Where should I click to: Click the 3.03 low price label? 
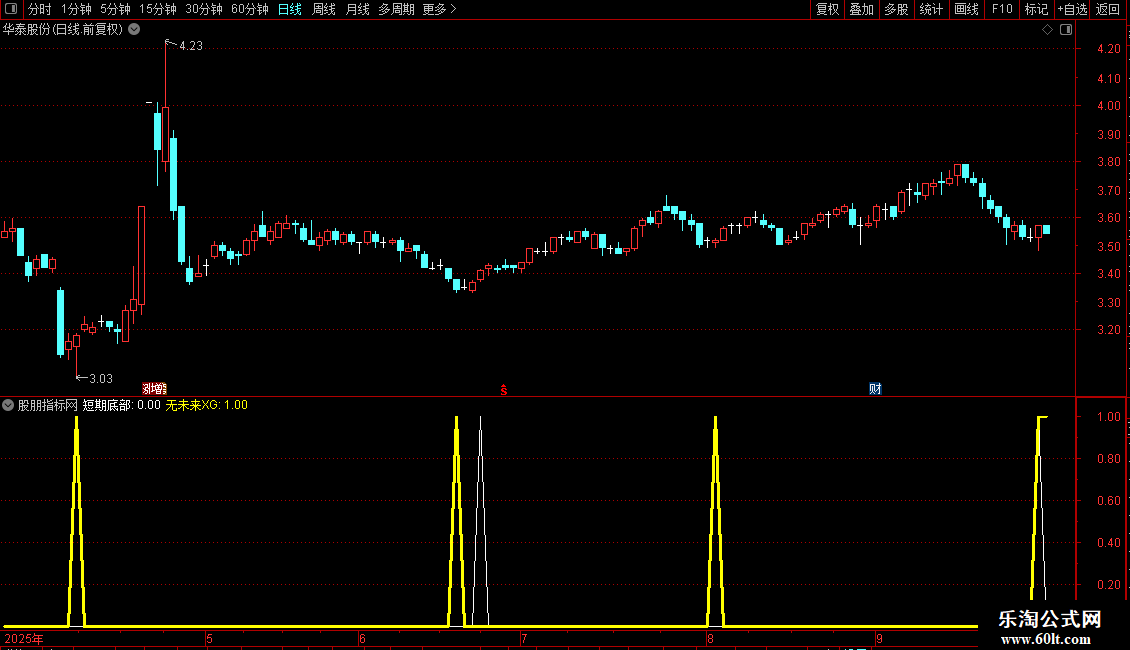pyautogui.click(x=101, y=379)
